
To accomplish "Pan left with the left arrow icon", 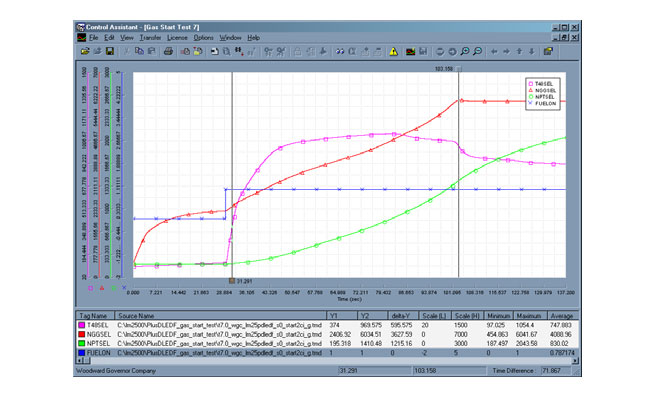I will (494, 51).
